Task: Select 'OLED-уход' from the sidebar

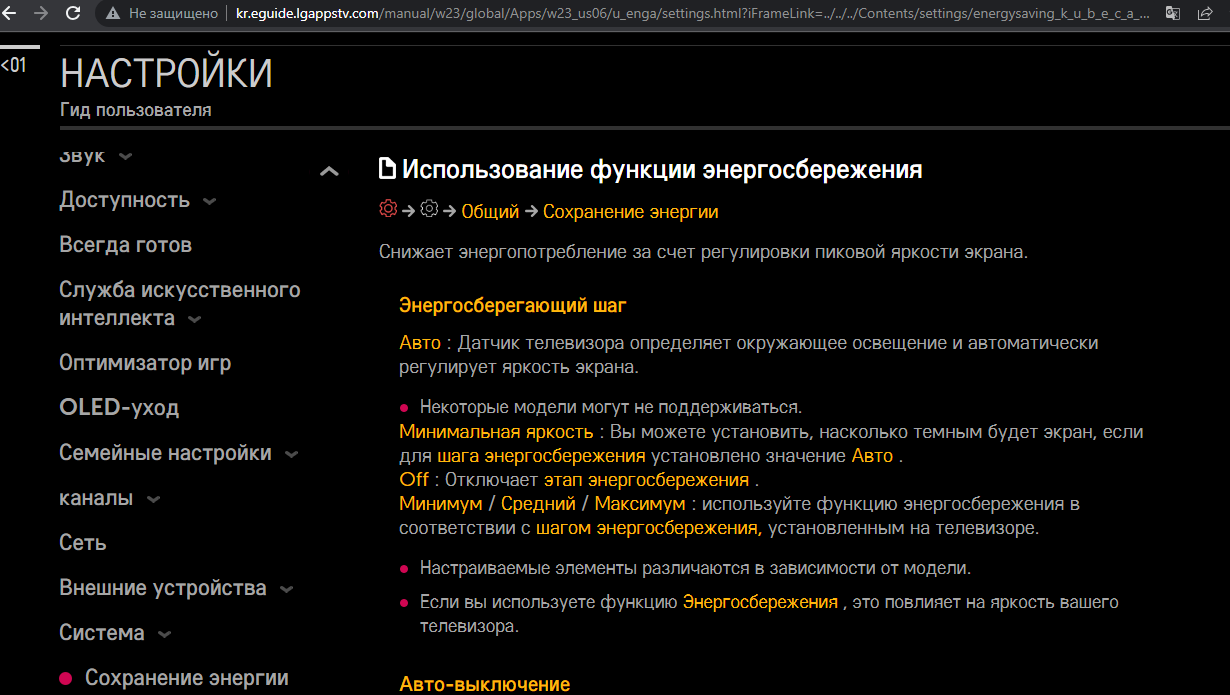Action: pos(119,408)
